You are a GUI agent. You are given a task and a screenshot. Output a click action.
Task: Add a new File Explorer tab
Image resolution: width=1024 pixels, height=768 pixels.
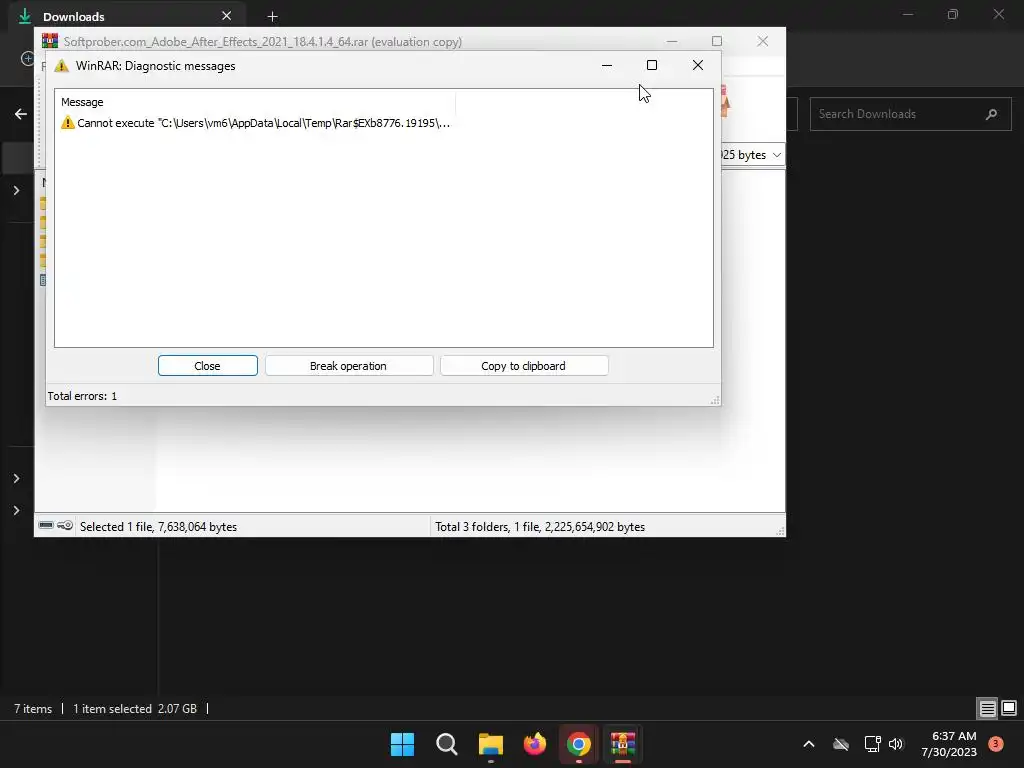272,16
